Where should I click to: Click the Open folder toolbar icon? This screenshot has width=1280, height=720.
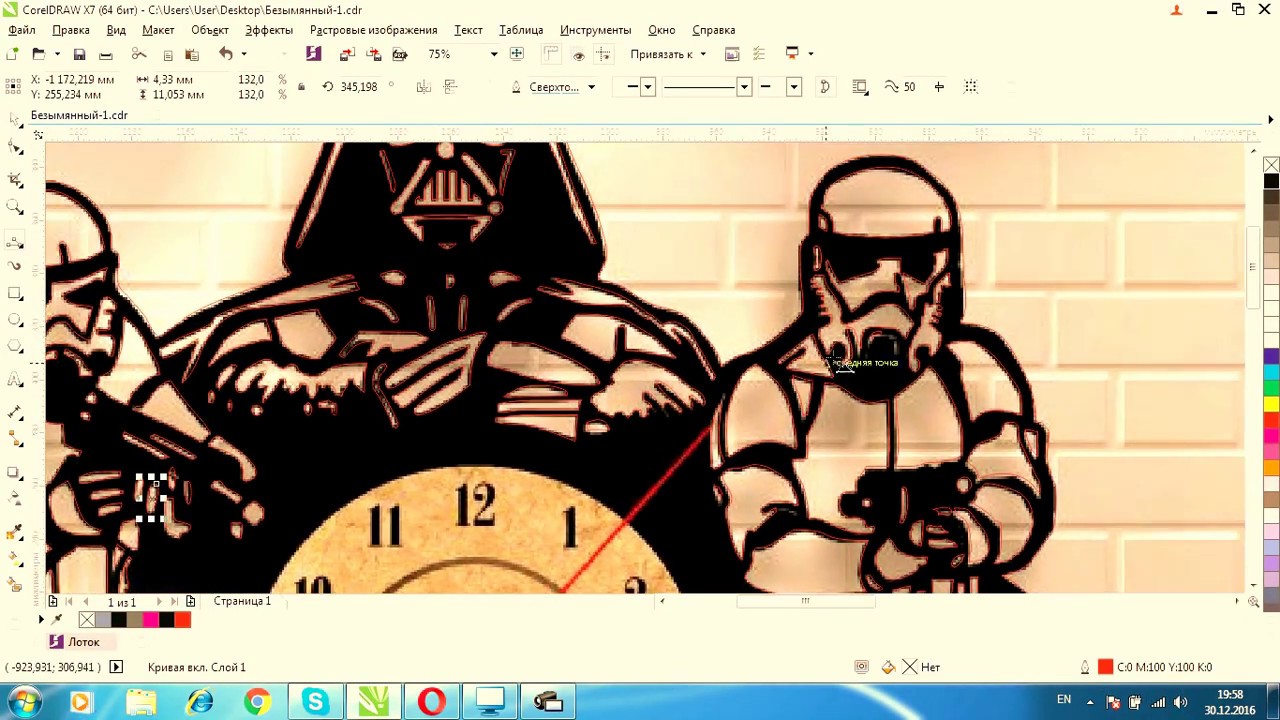(38, 54)
